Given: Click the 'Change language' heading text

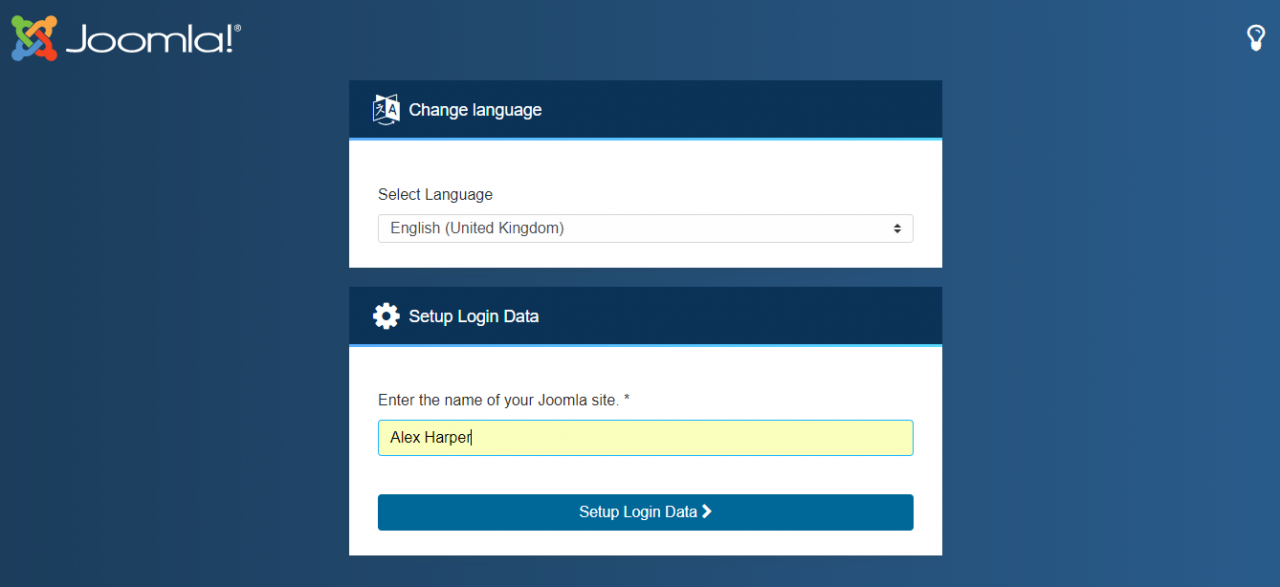Looking at the screenshot, I should pyautogui.click(x=475, y=110).
